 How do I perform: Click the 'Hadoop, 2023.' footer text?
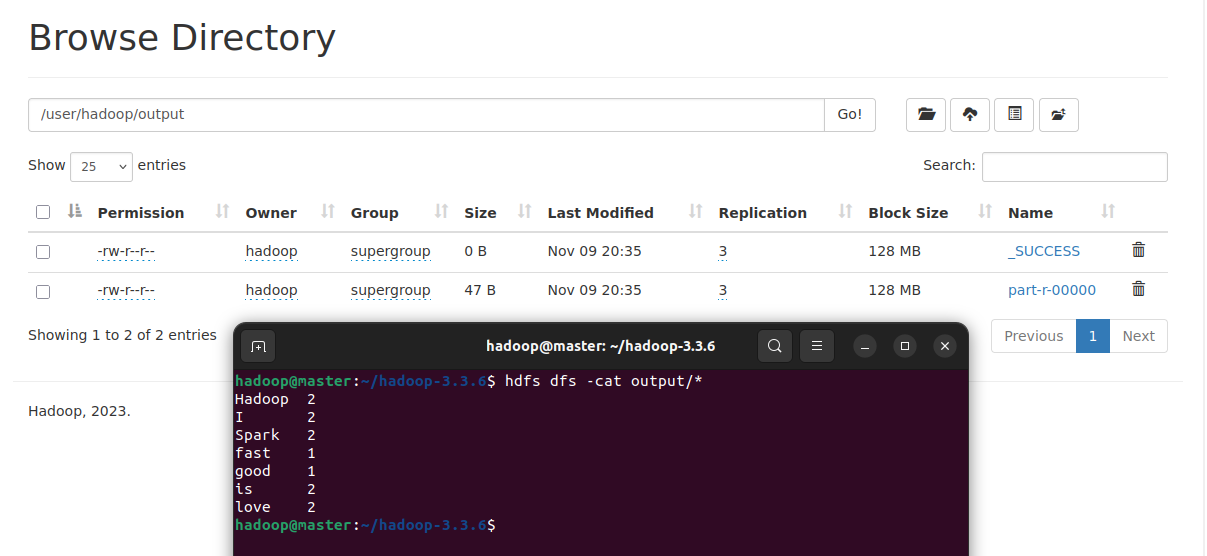click(x=79, y=410)
